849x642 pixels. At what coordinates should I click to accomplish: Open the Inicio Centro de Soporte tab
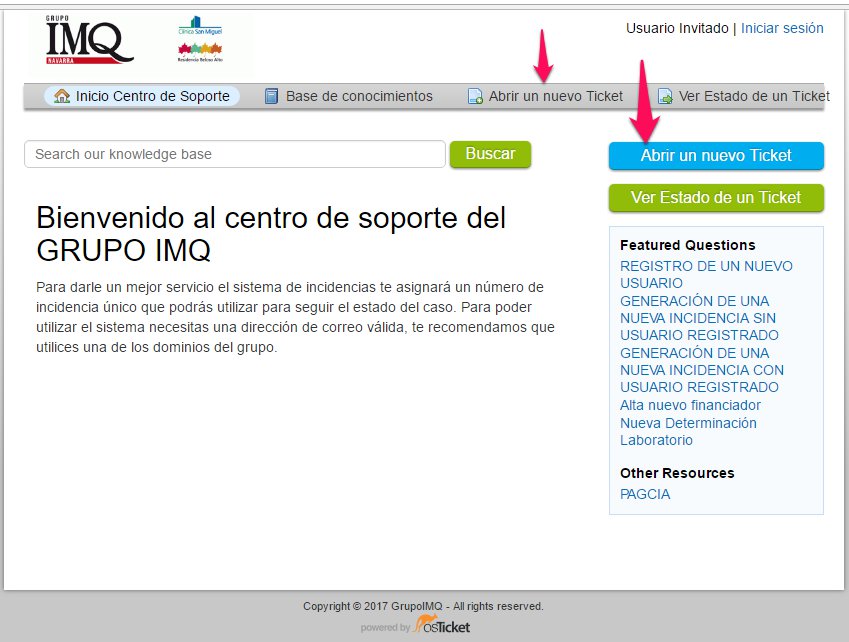click(x=152, y=96)
